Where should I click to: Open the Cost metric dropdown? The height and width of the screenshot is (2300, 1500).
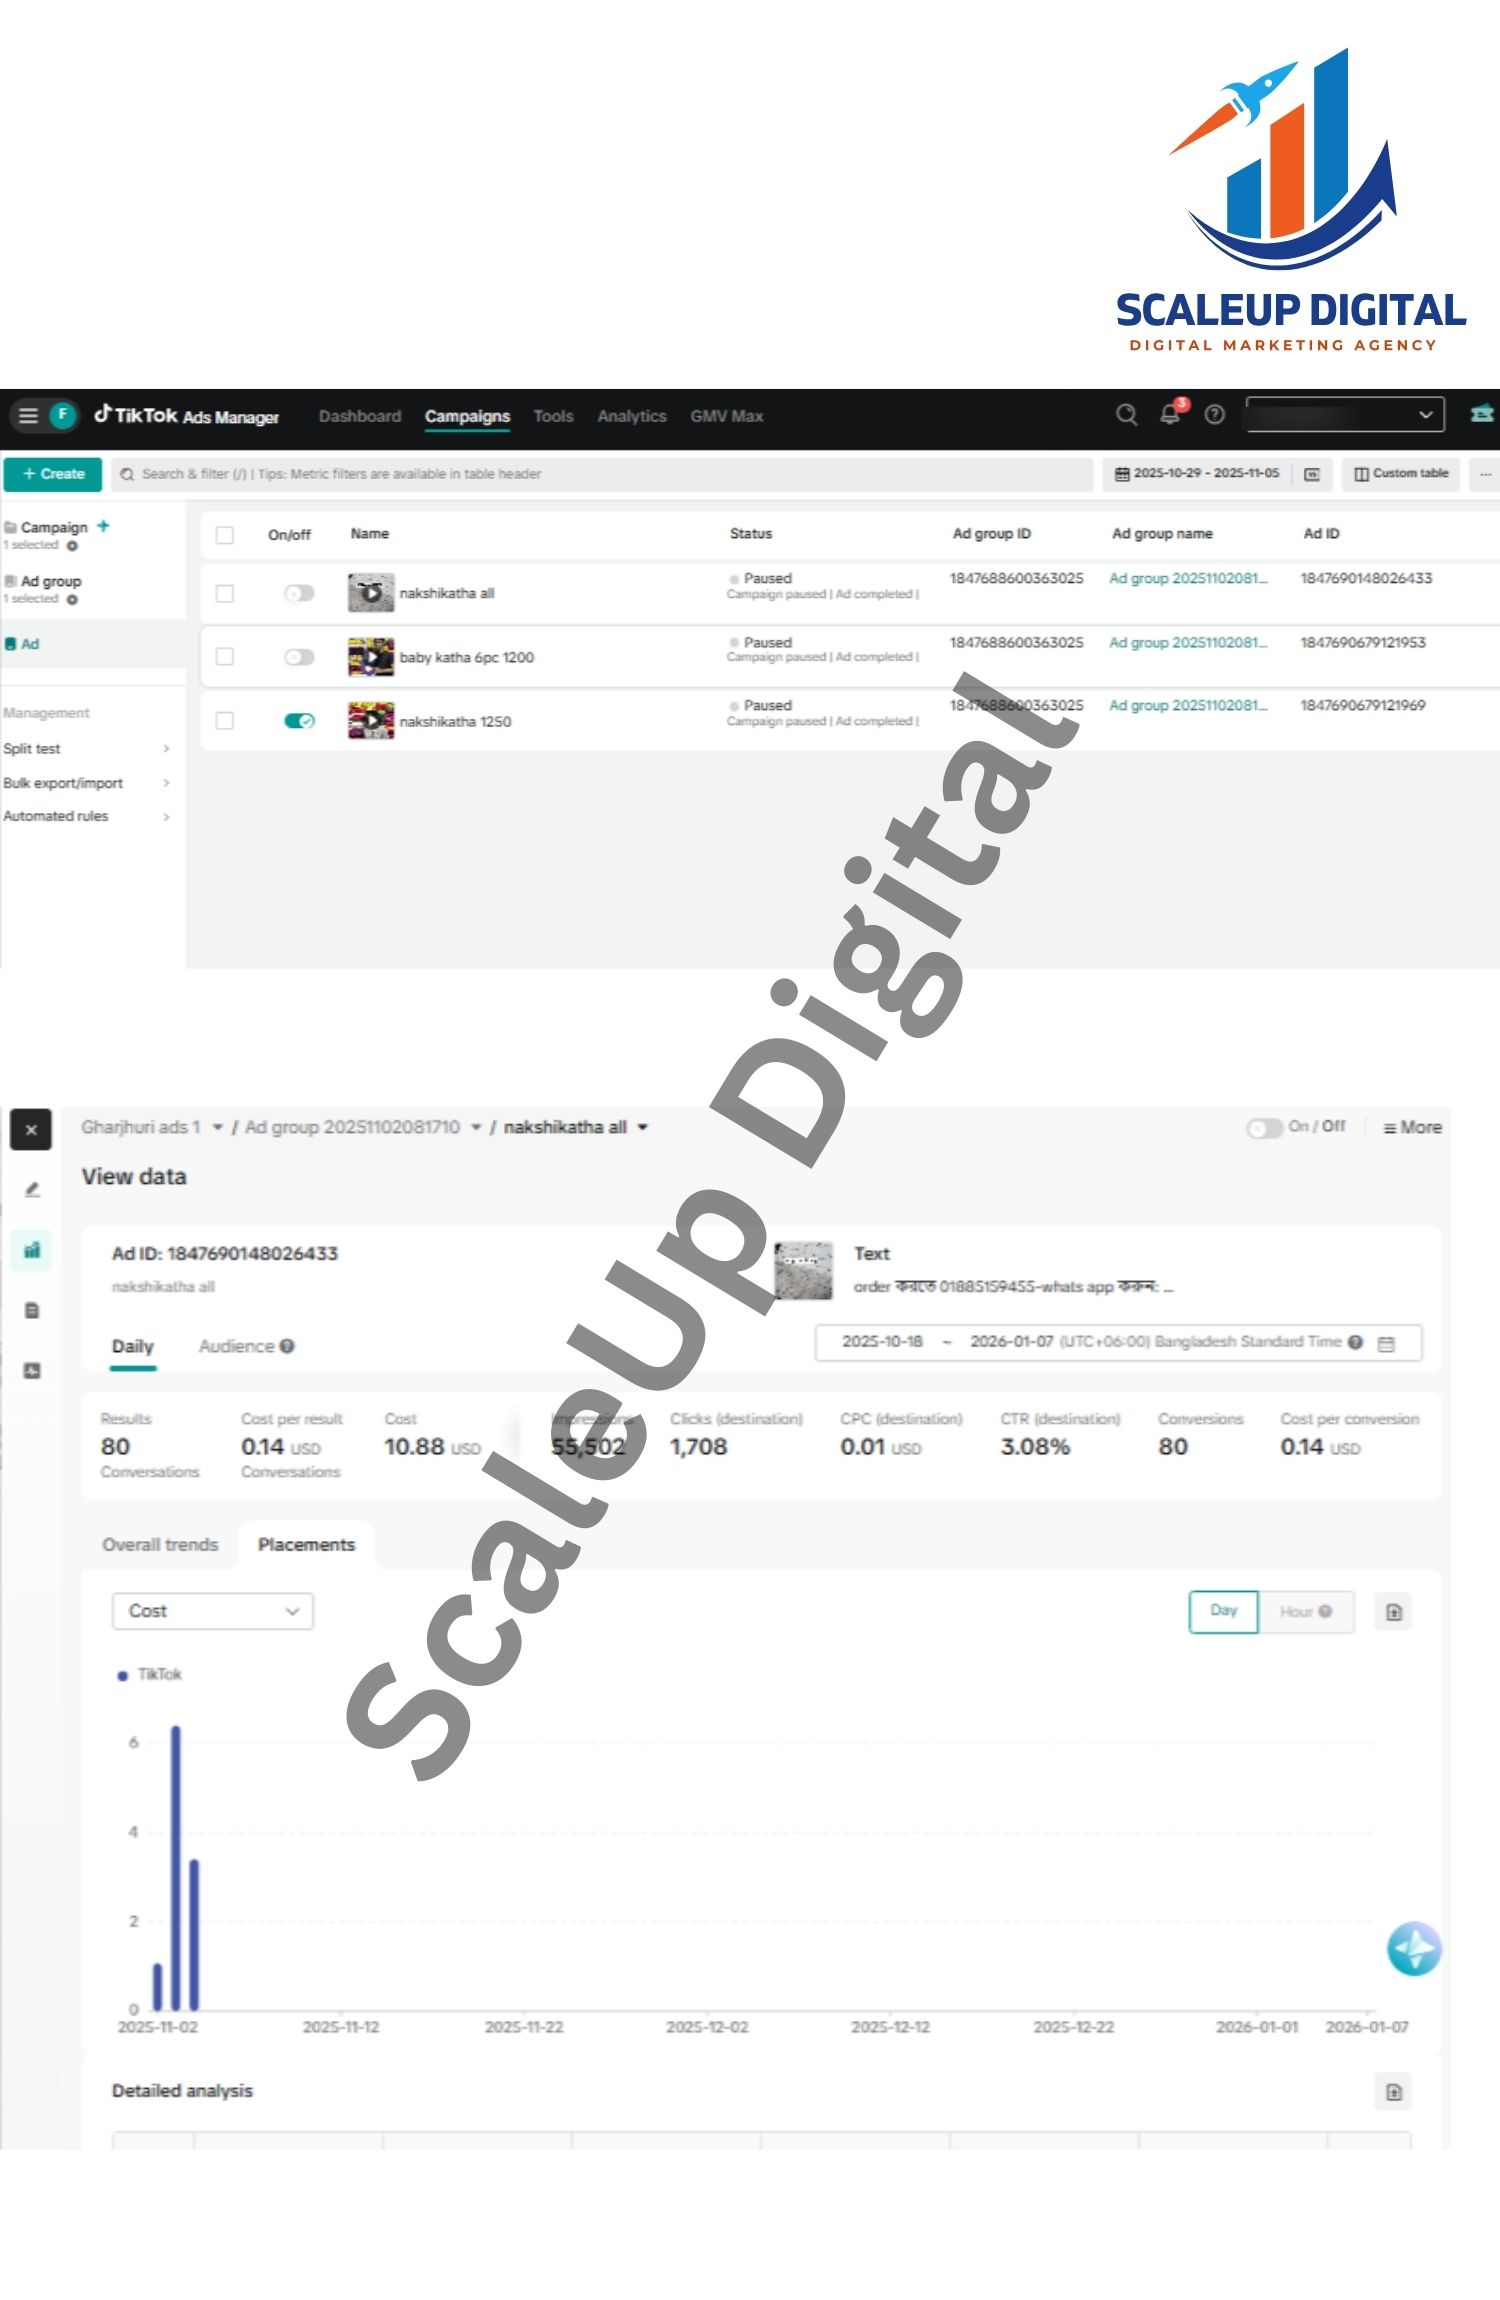coord(212,1611)
